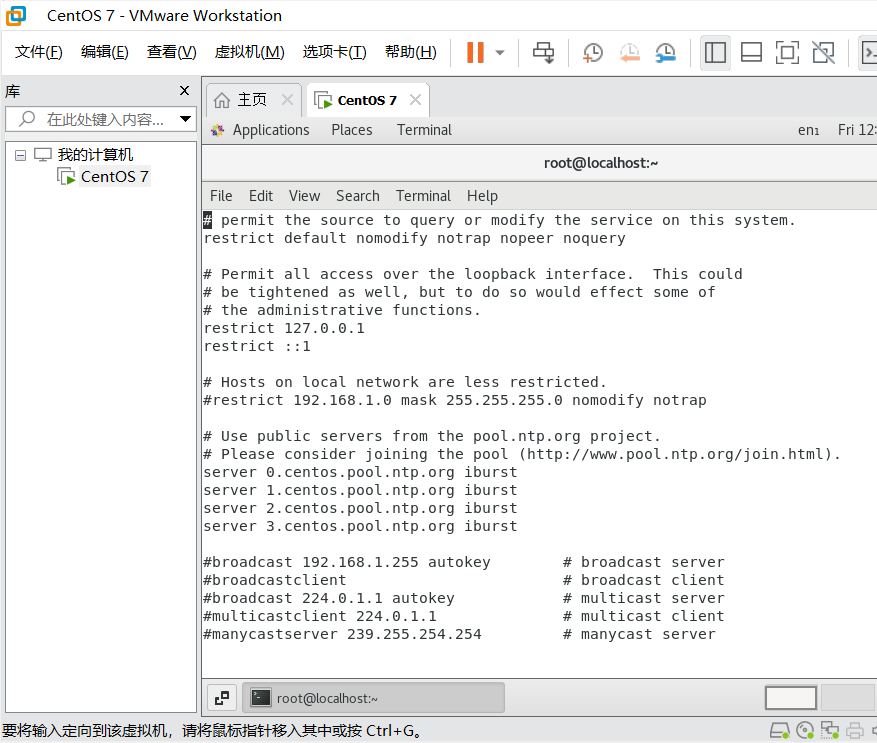877x743 pixels.
Task: Click the root@localhost terminal title bar
Action: (x=601, y=163)
